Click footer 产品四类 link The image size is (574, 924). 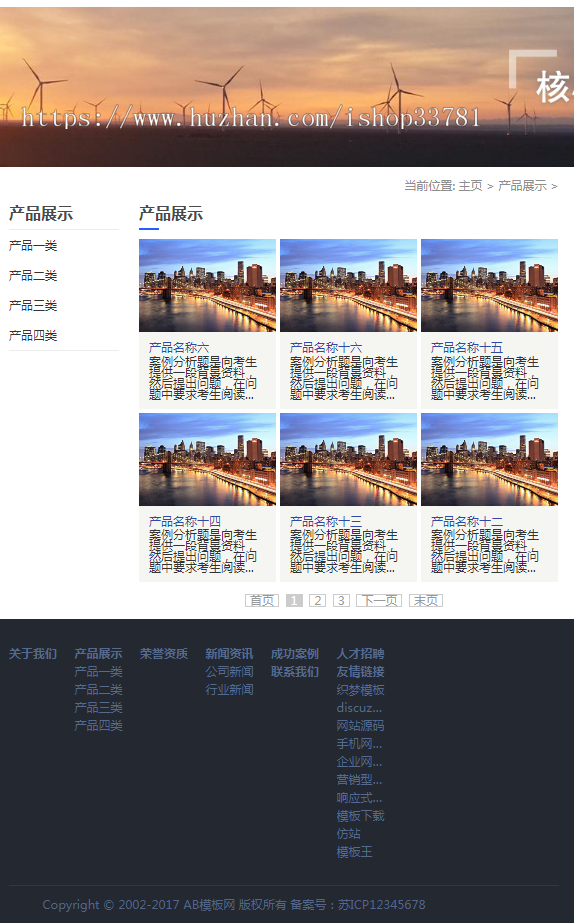click(98, 726)
